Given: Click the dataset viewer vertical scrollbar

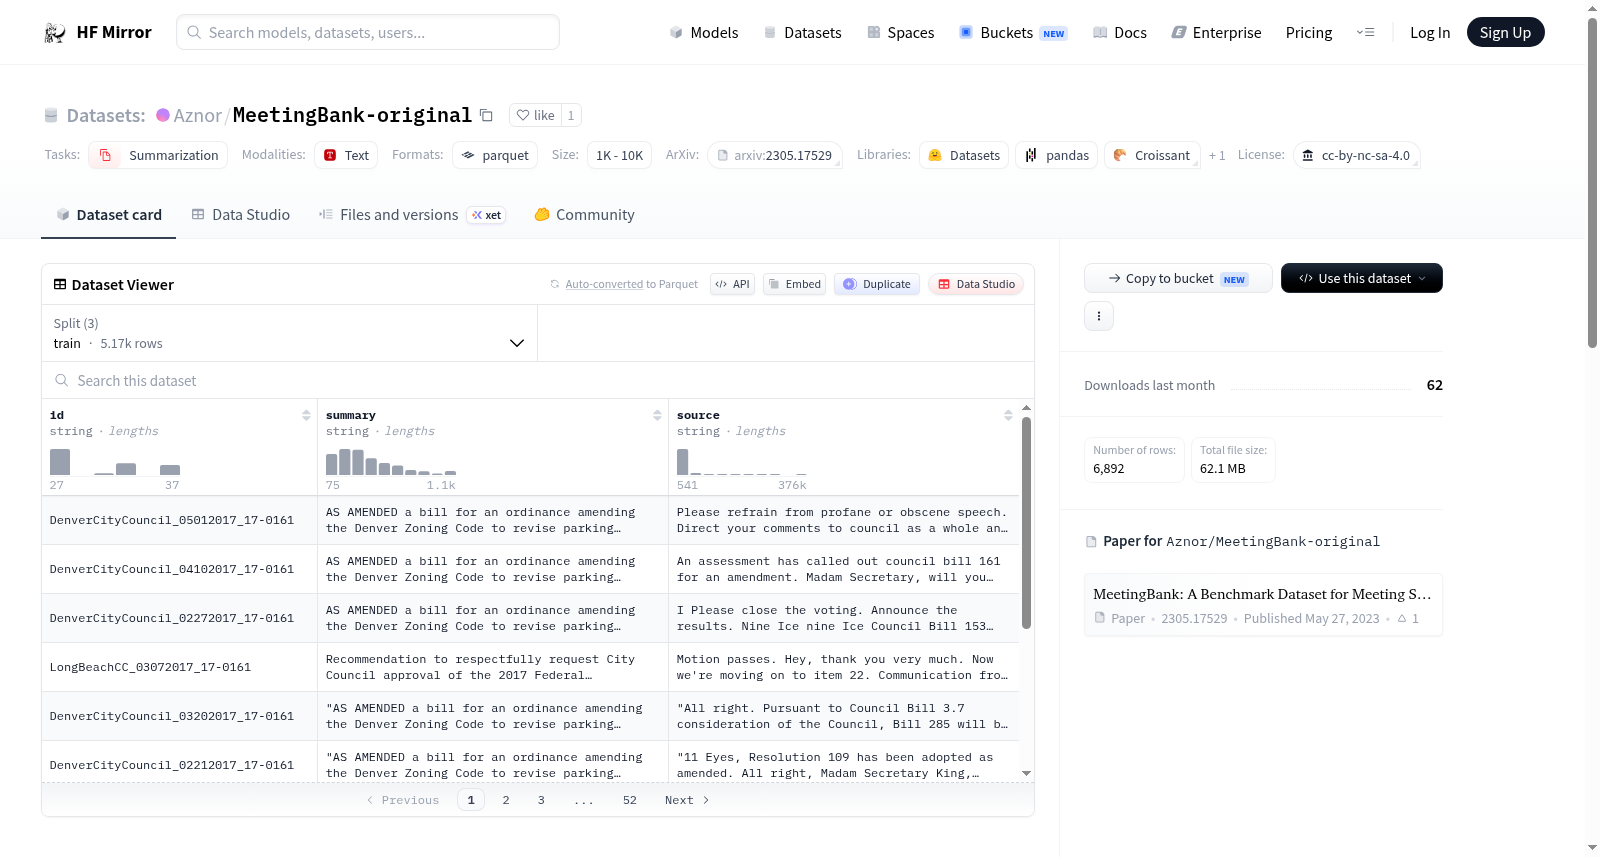Looking at the screenshot, I should tap(1026, 522).
